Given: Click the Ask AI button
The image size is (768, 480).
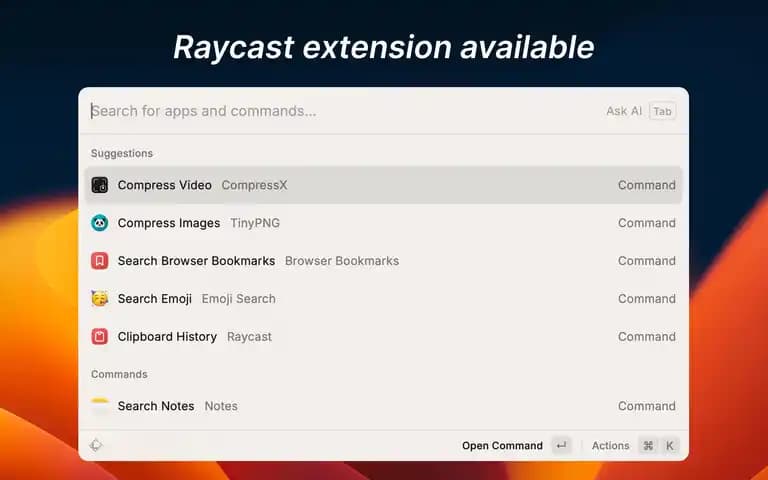Looking at the screenshot, I should [624, 111].
